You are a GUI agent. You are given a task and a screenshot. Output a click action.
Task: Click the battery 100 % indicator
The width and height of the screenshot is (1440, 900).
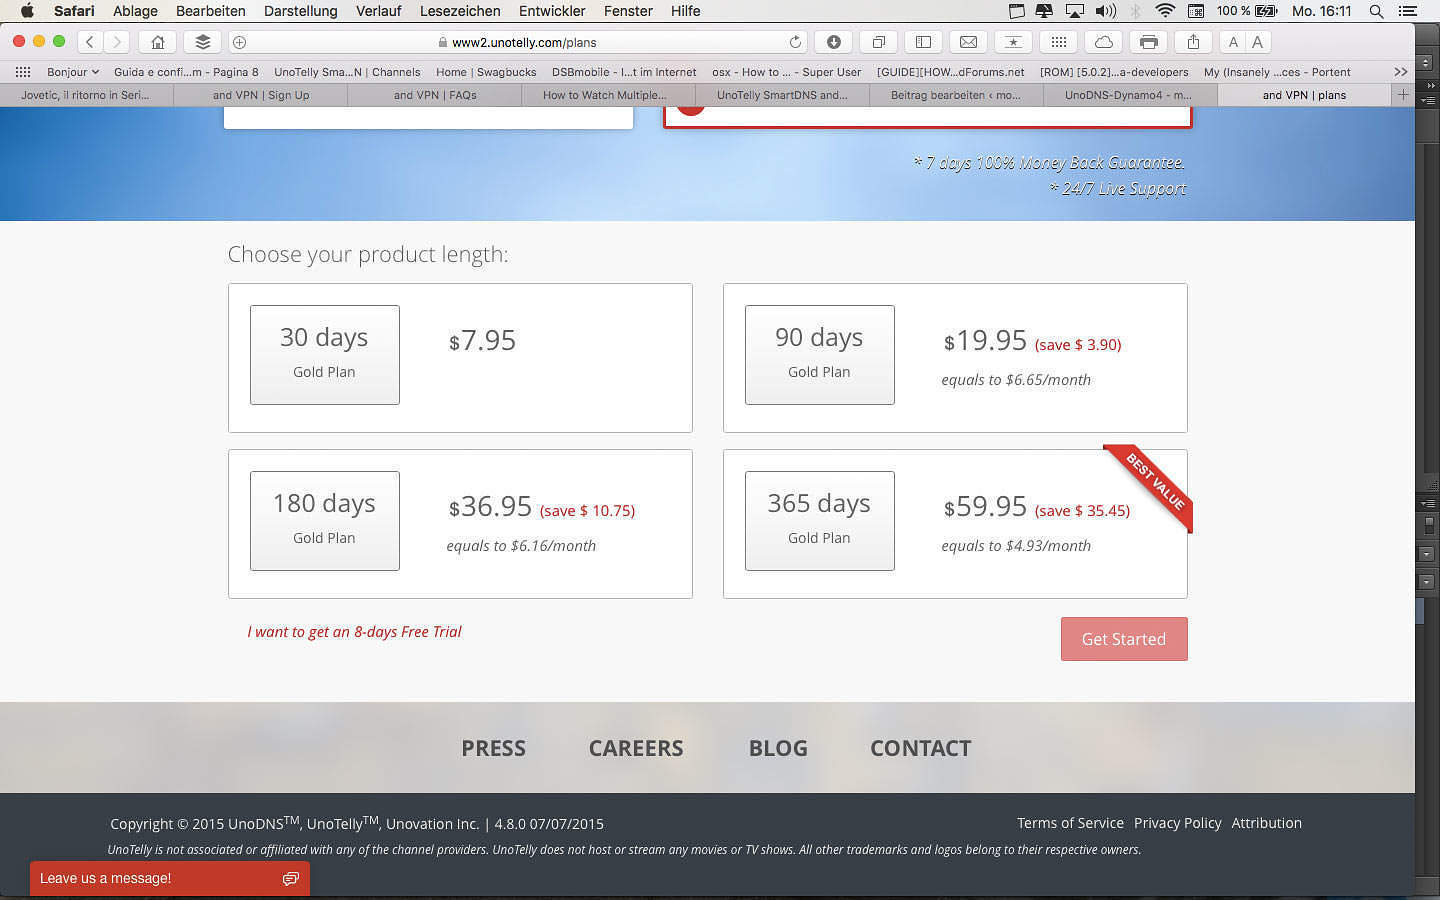[1247, 11]
